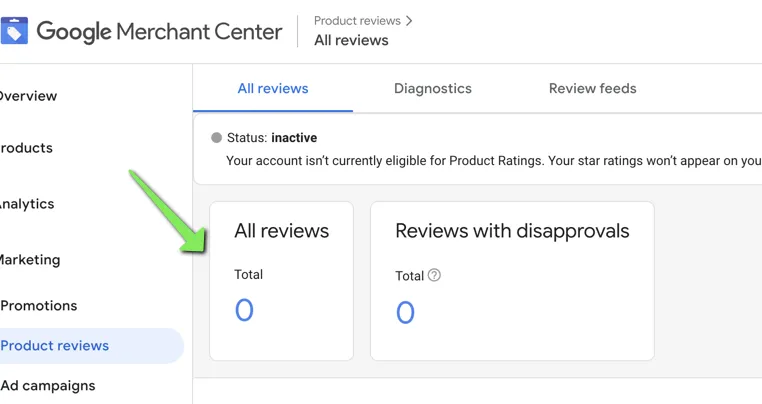Open Ad campaigns in the sidebar
762x404 pixels.
coord(48,386)
